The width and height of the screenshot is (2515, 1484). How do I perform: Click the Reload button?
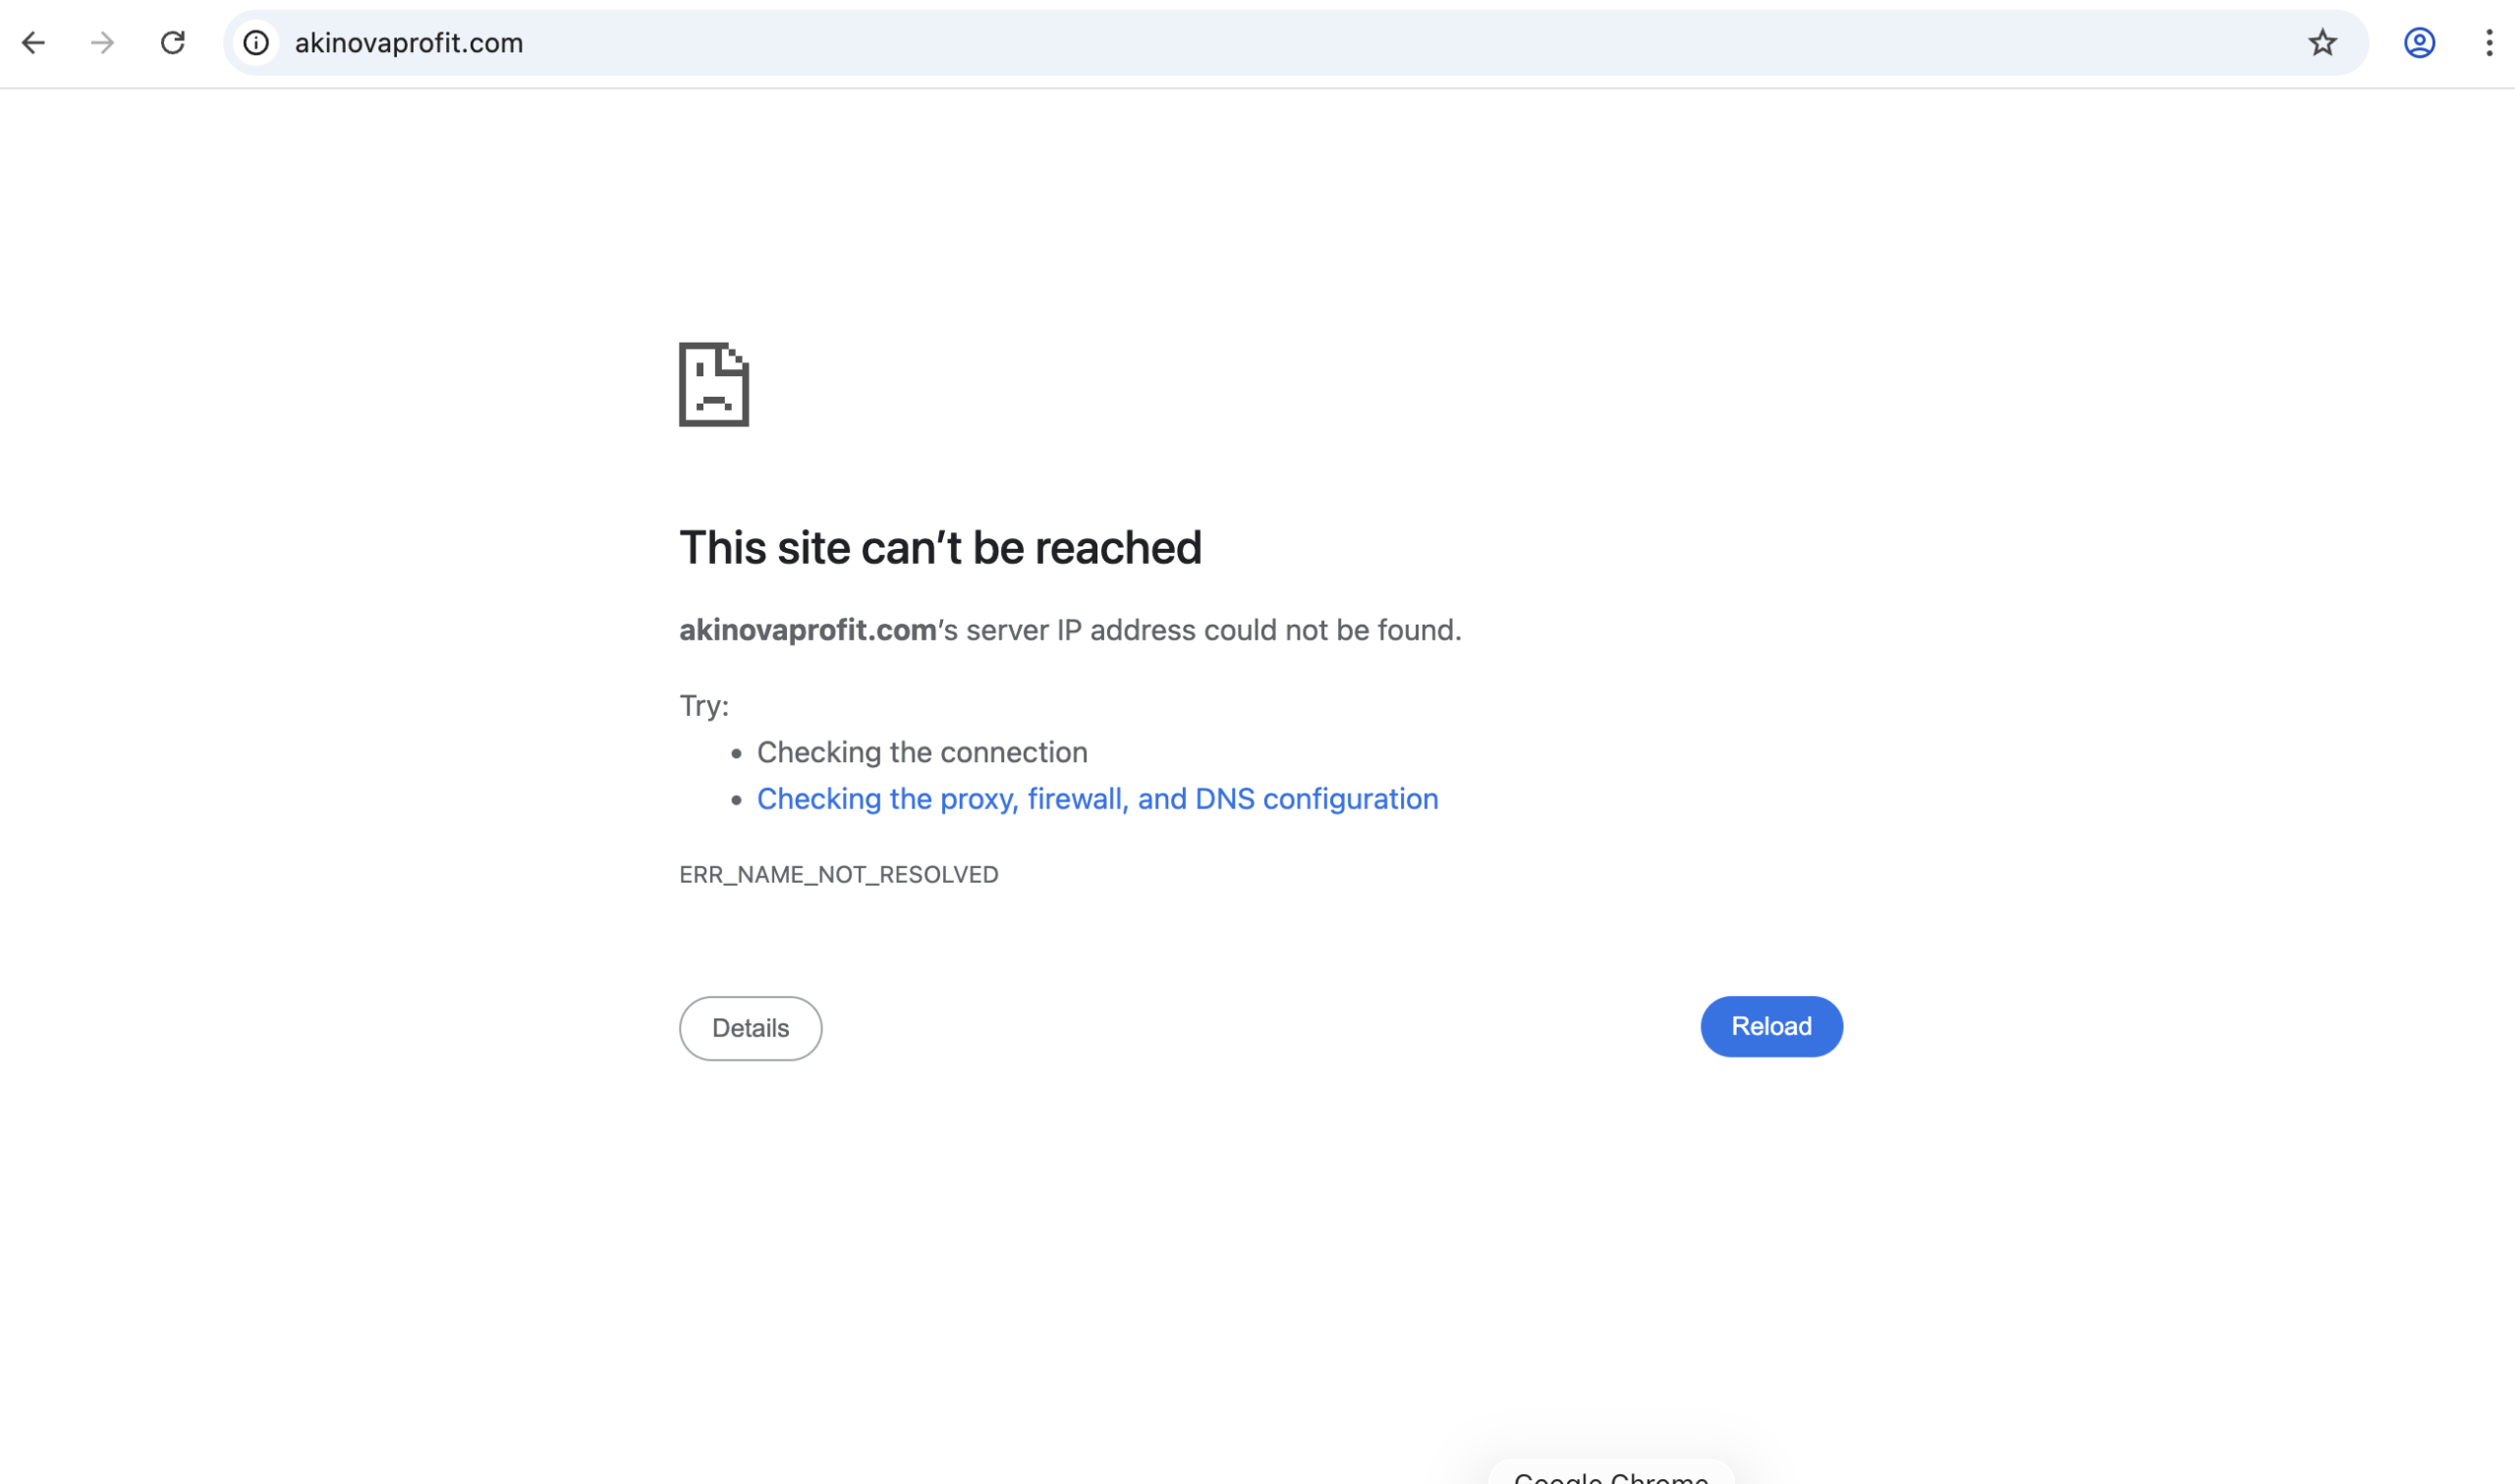click(x=1770, y=1026)
